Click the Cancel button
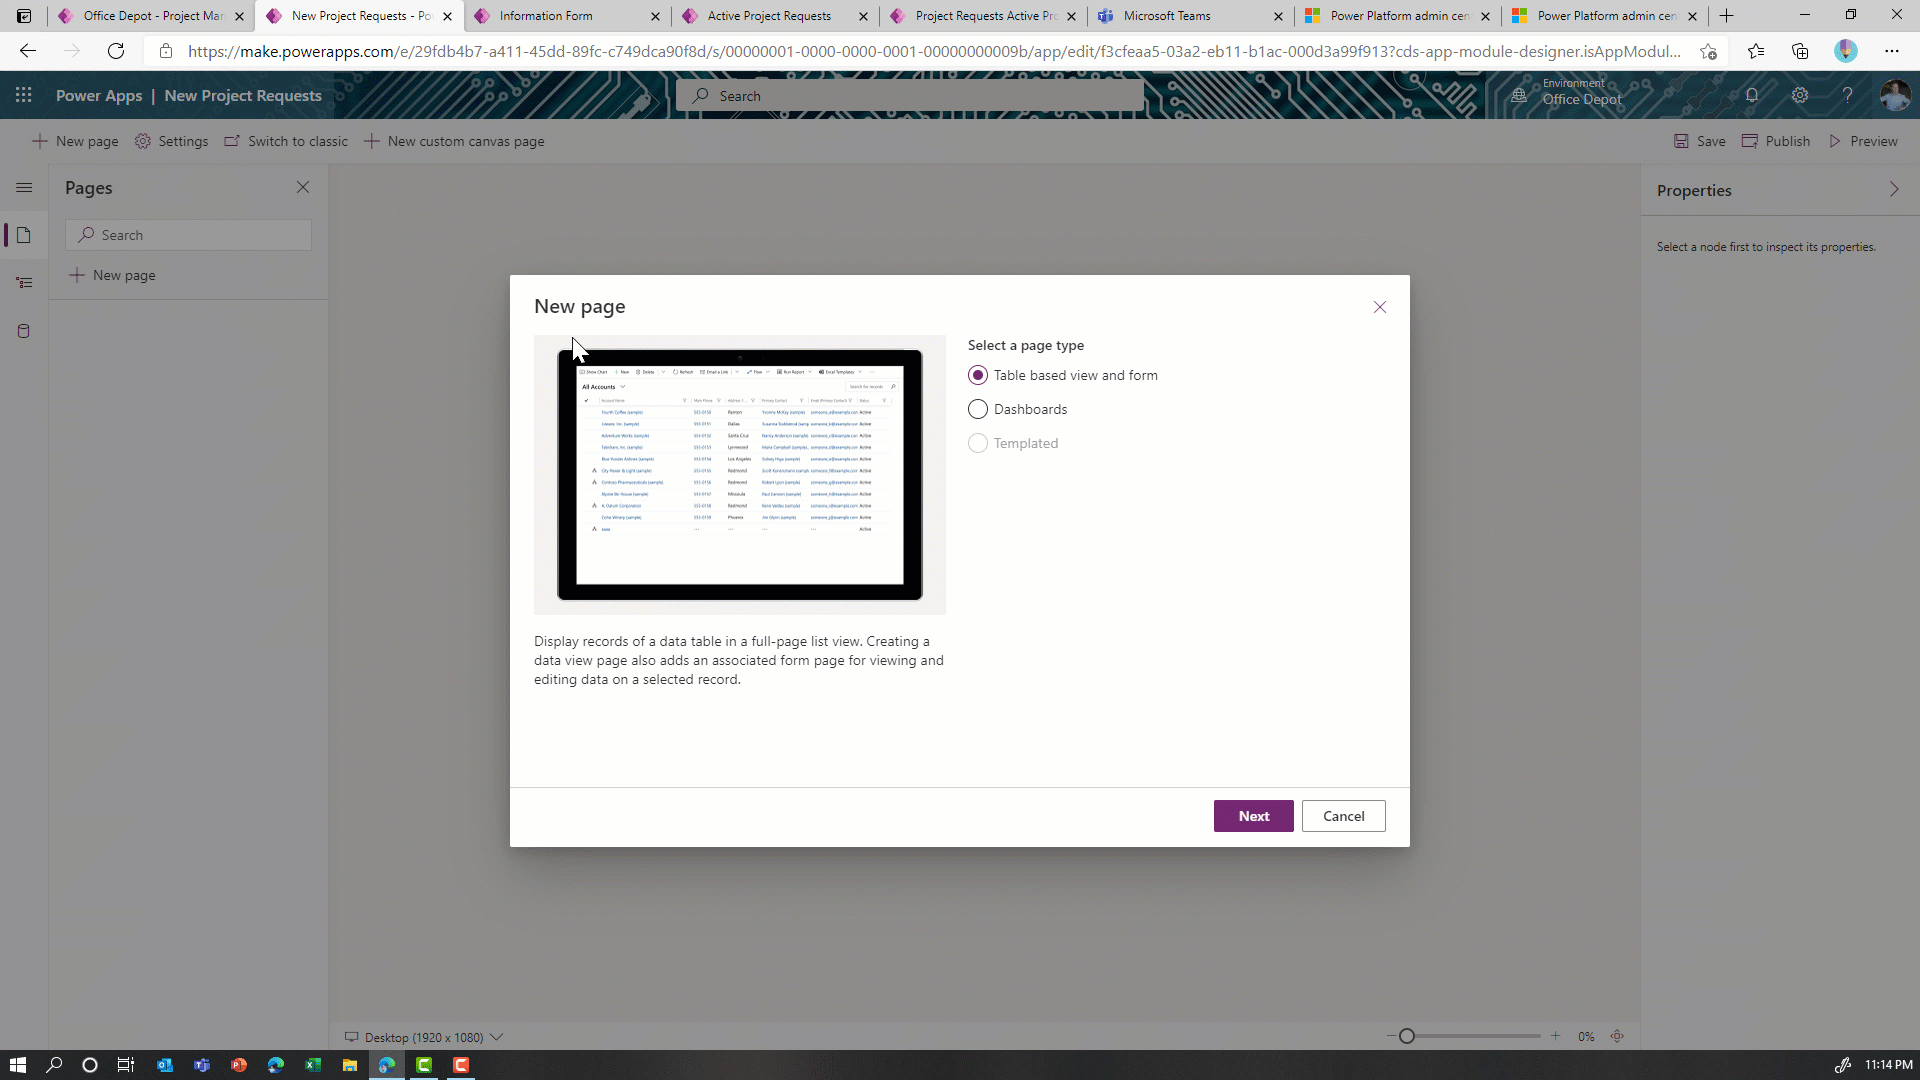Screen dimensions: 1920x1080 [1343, 816]
